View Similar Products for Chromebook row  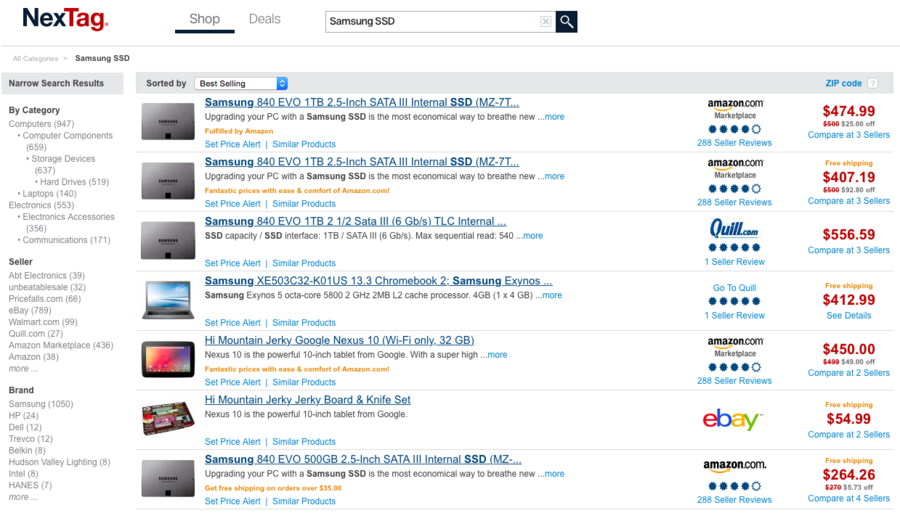[x=304, y=323]
